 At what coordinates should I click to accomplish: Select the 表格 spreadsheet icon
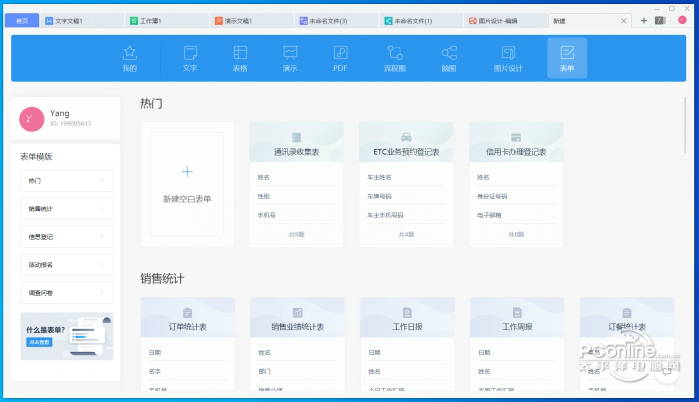240,58
